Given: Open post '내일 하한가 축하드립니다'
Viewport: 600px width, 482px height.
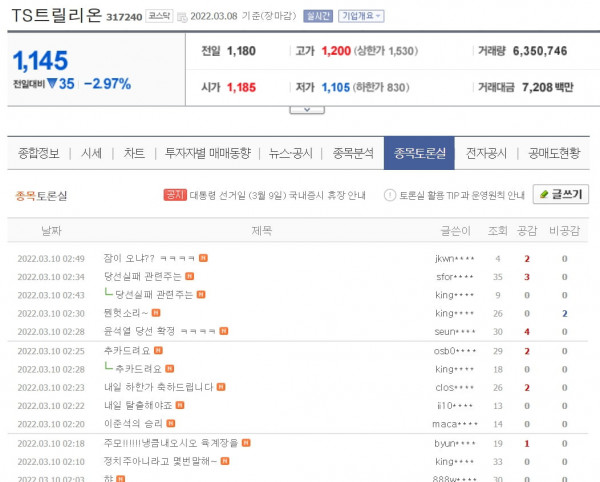Looking at the screenshot, I should point(158,388).
